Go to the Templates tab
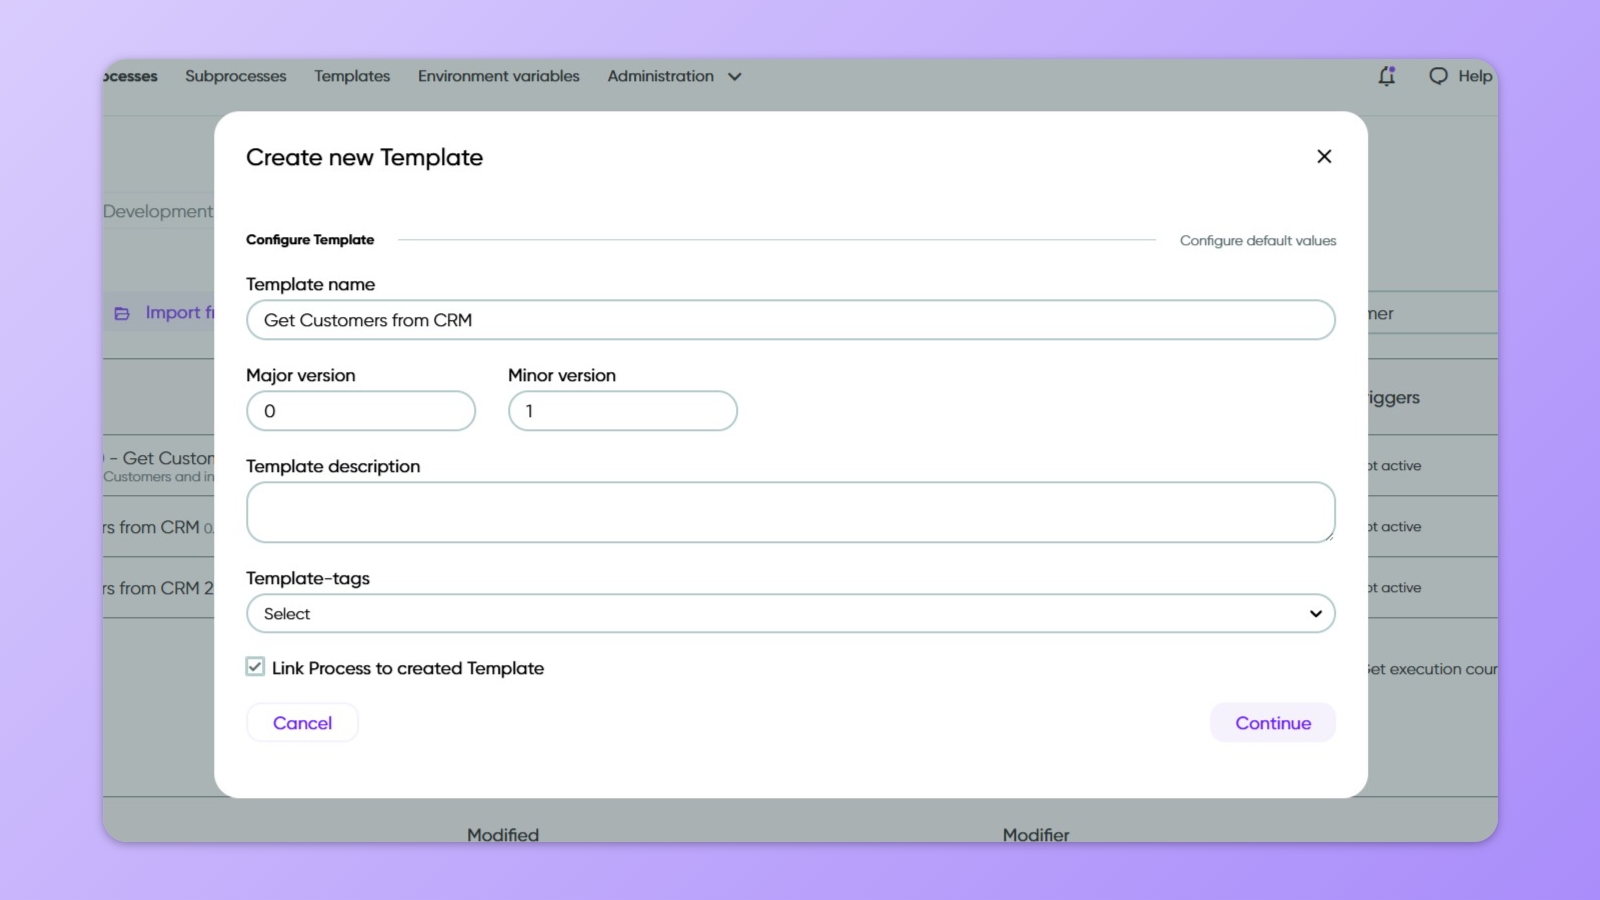Screen dimensions: 1600x900 352,76
